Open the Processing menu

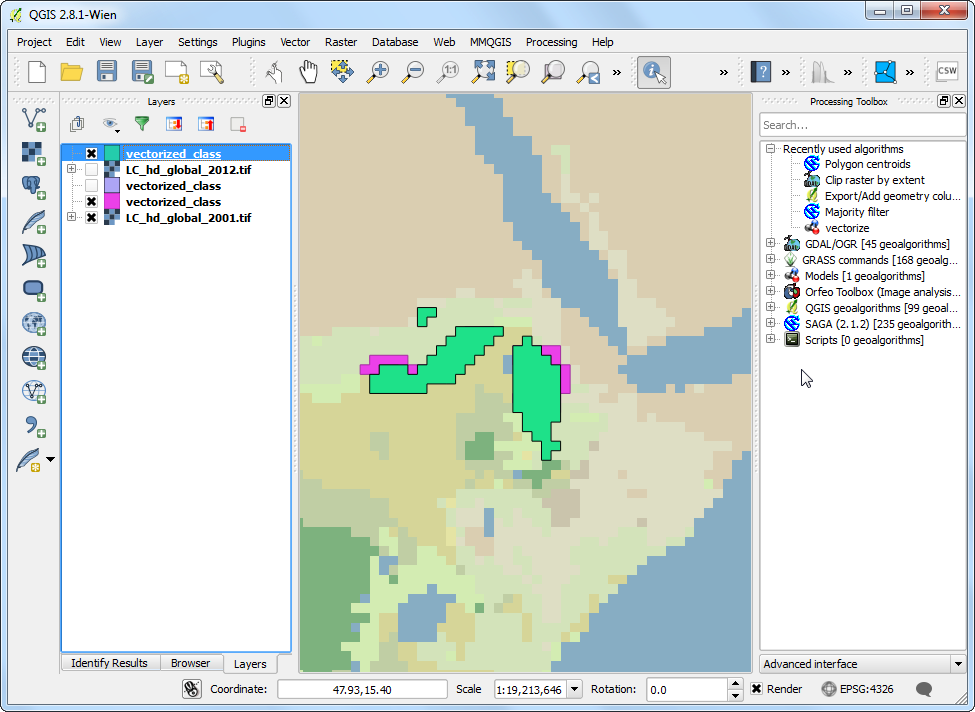coord(552,42)
